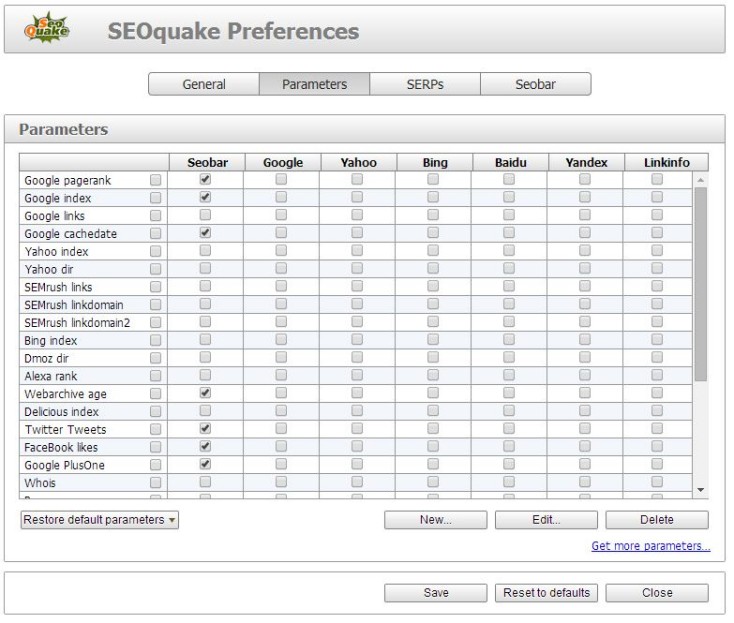The width and height of the screenshot is (734, 623).
Task: Check Delicious index in Seobar column
Action: [x=205, y=410]
